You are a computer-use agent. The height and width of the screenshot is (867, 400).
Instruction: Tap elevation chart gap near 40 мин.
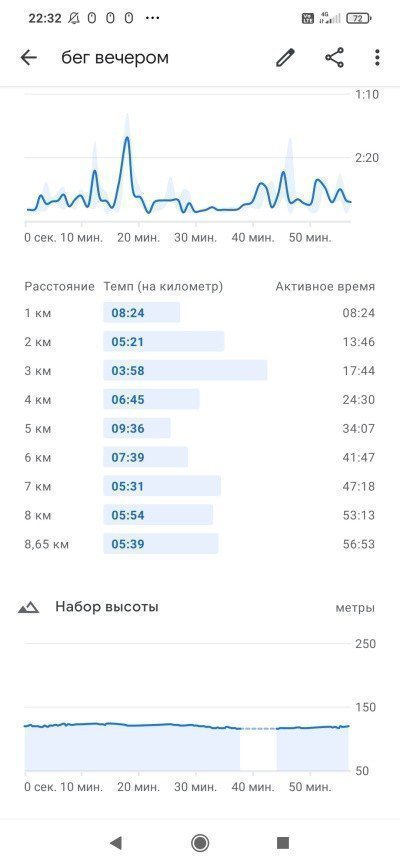coord(258,749)
